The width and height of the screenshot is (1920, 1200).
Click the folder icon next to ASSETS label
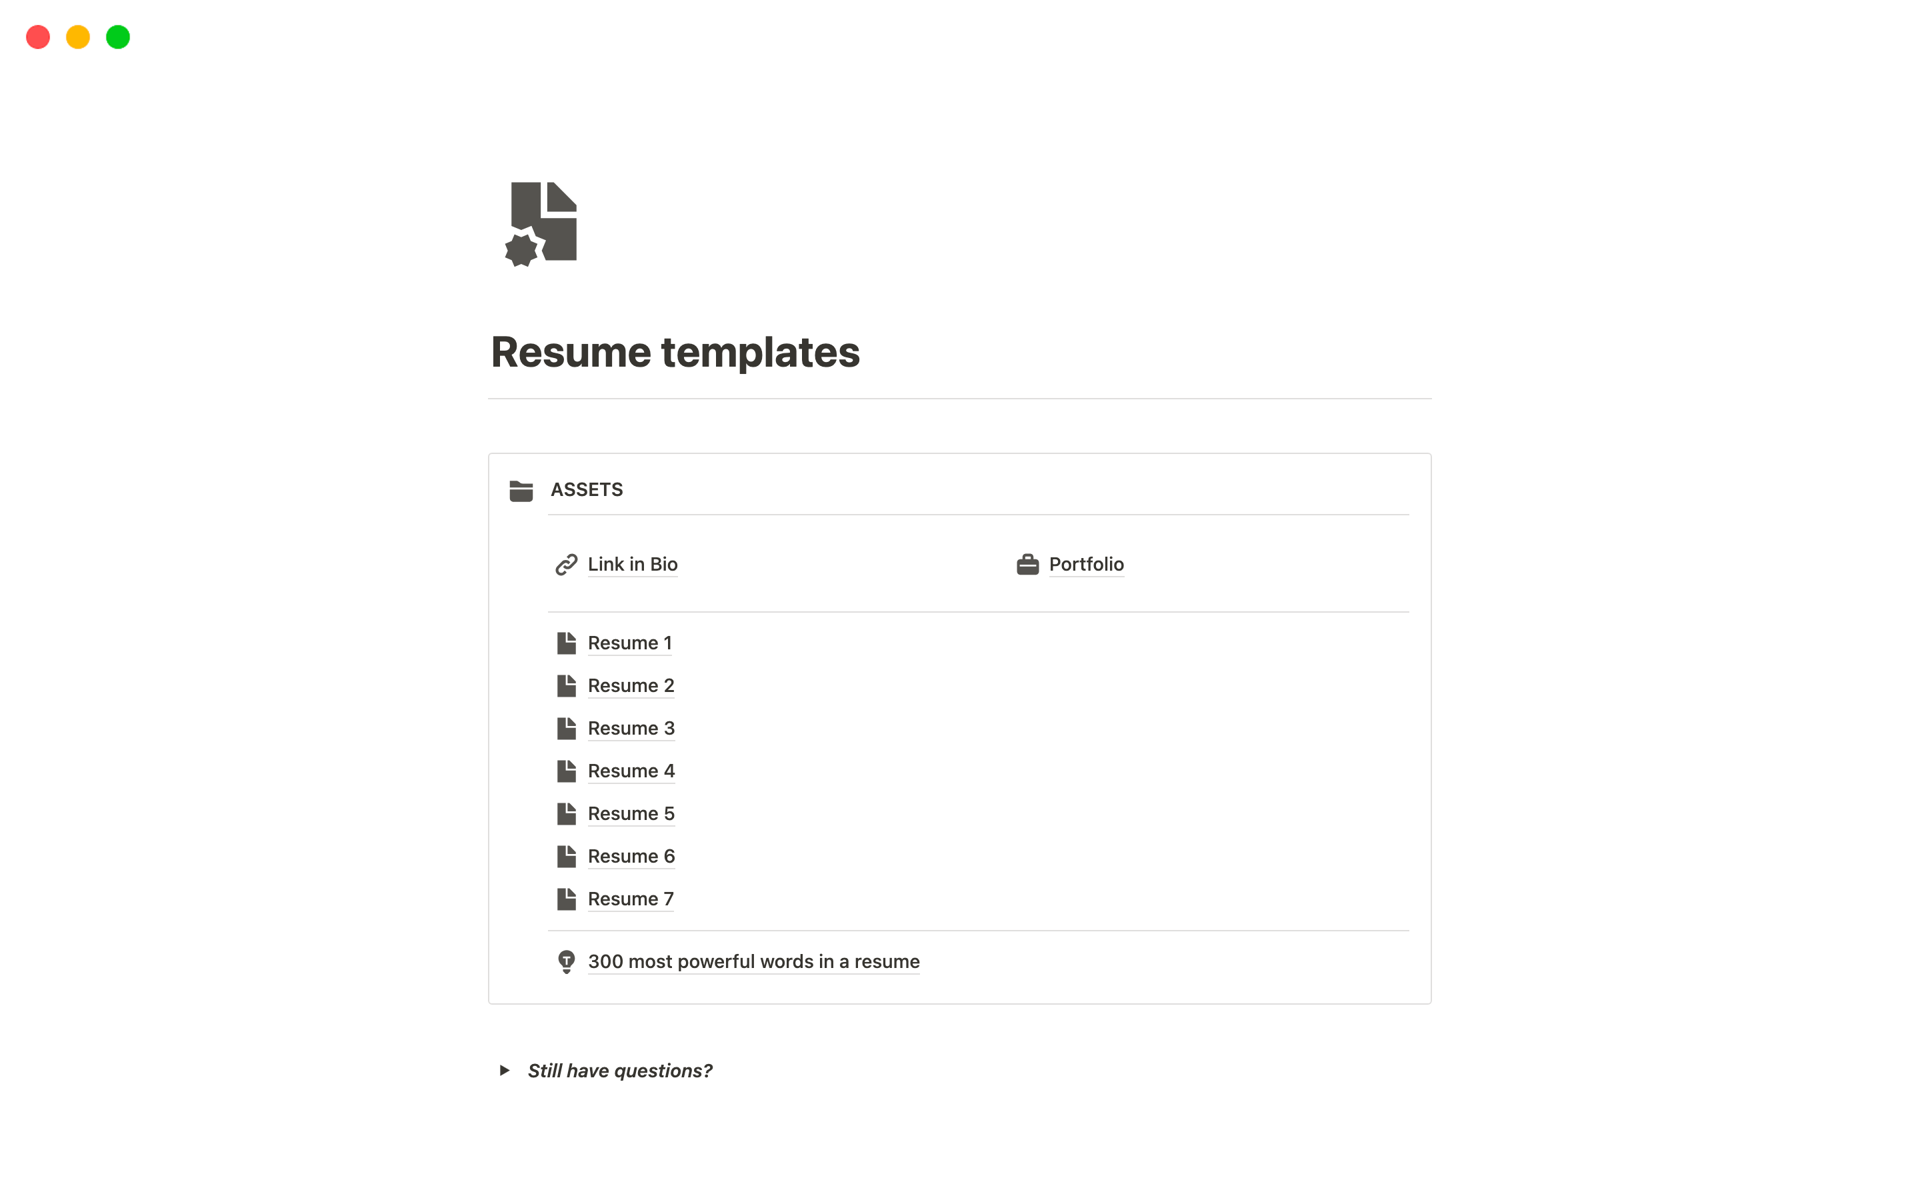click(523, 489)
